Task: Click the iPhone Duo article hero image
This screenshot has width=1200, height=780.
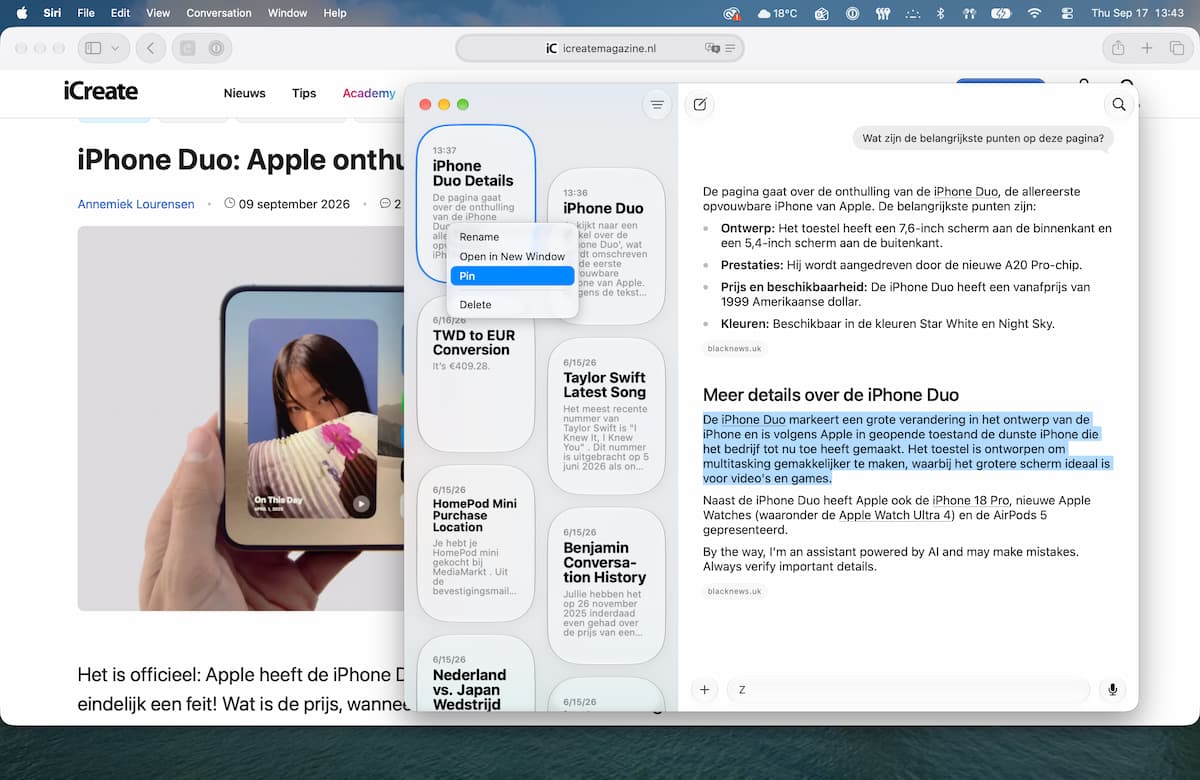Action: tap(241, 418)
